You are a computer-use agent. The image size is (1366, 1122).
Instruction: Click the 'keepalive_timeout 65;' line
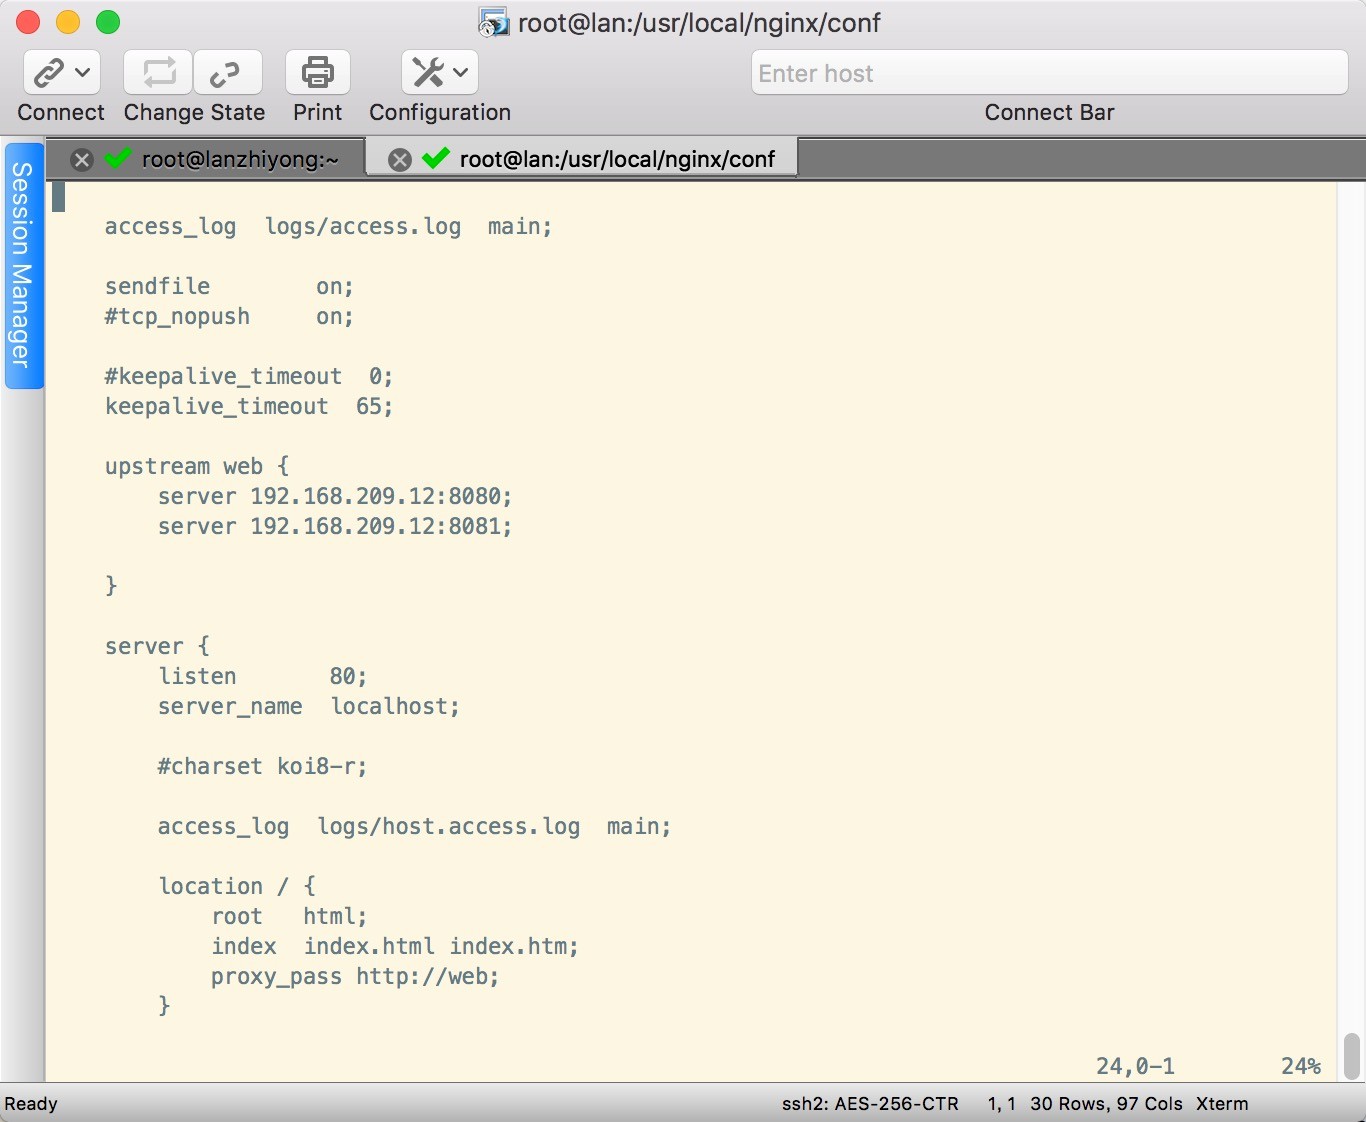click(249, 406)
